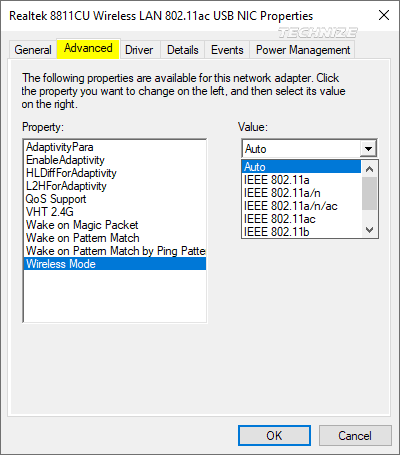The width and height of the screenshot is (400, 455).
Task: Pick IEEE 802.11a/n/ac from the list
Action: (301, 206)
